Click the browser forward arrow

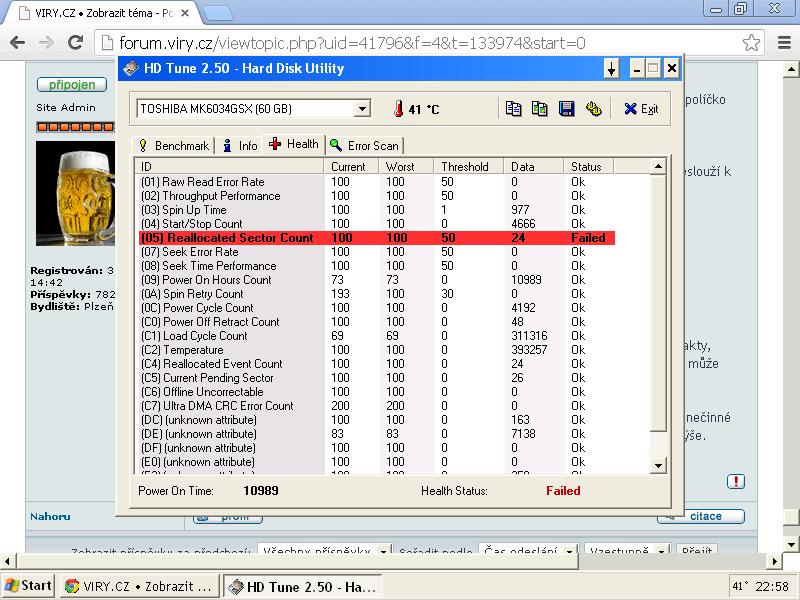pos(46,42)
